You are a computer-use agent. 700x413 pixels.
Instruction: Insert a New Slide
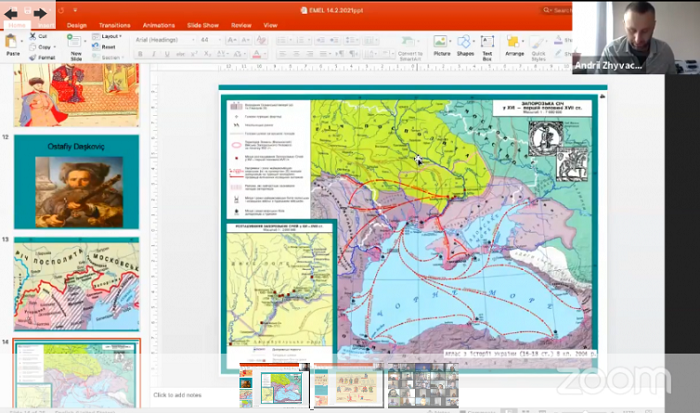(x=75, y=42)
